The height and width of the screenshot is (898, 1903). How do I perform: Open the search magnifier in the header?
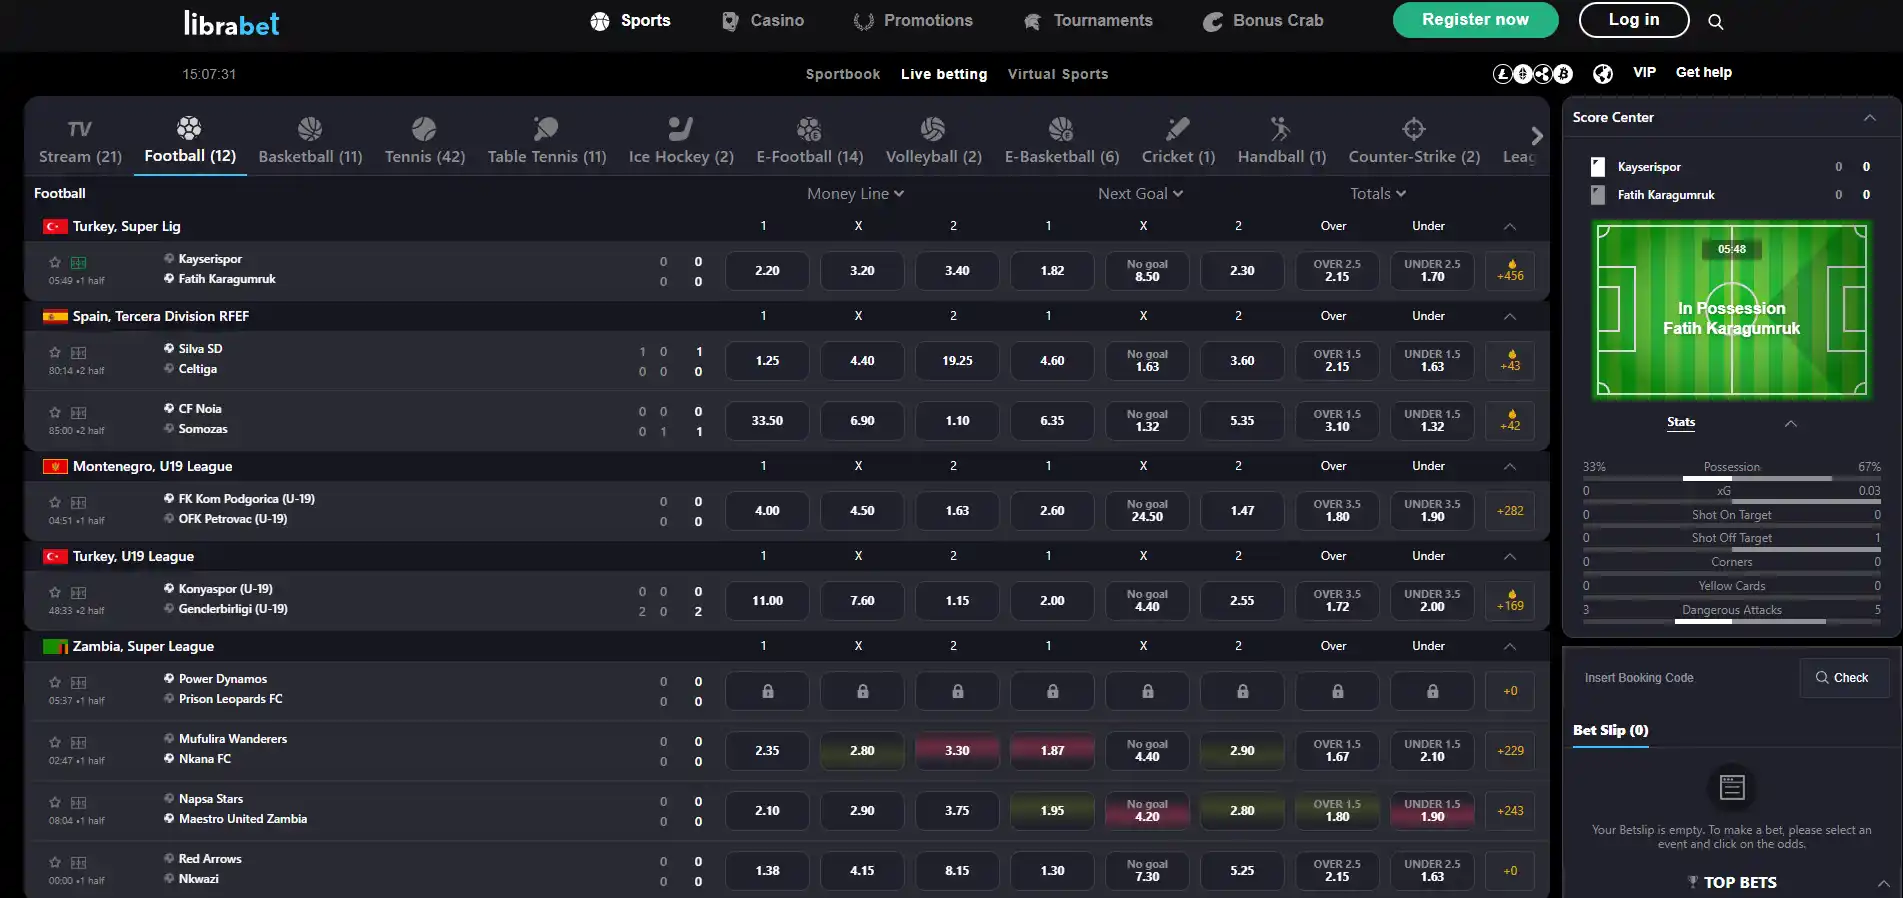(x=1715, y=21)
